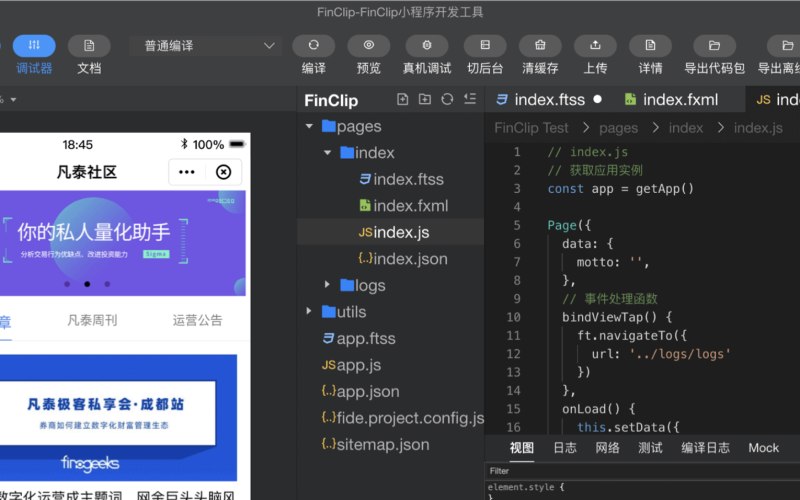Click index folder in the breadcrumb path
The image size is (800, 500).
(x=686, y=128)
